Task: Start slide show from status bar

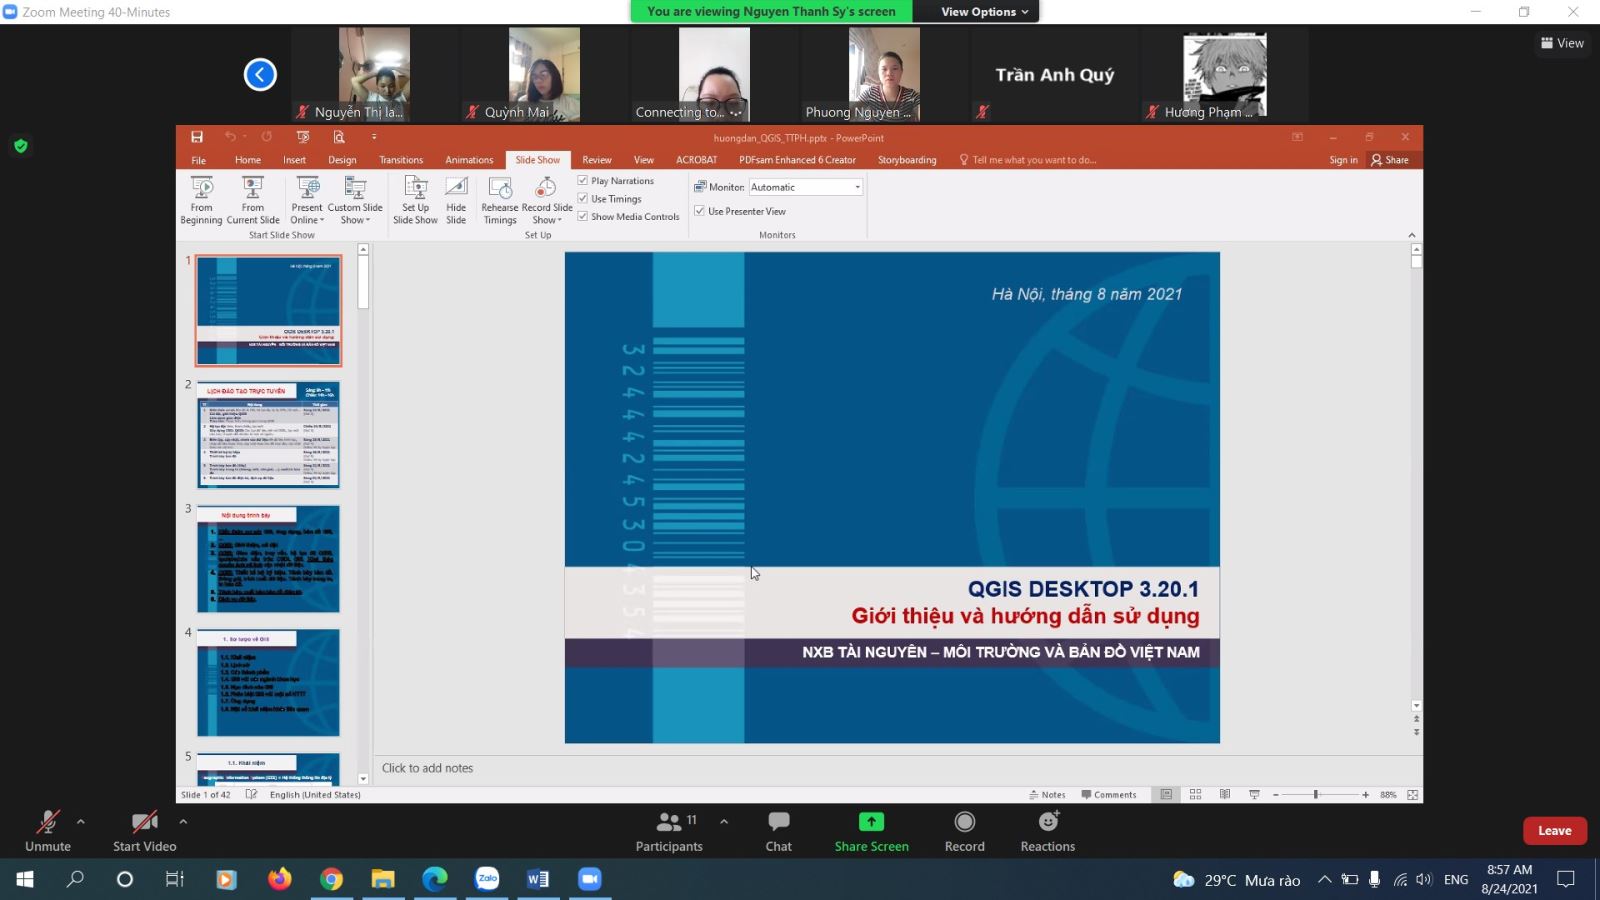Action: coord(1254,794)
